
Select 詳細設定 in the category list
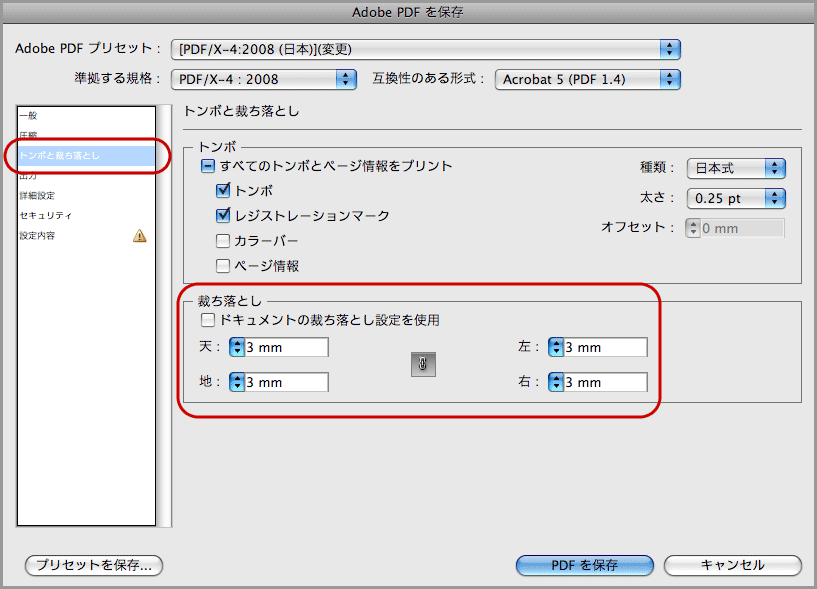pos(86,195)
